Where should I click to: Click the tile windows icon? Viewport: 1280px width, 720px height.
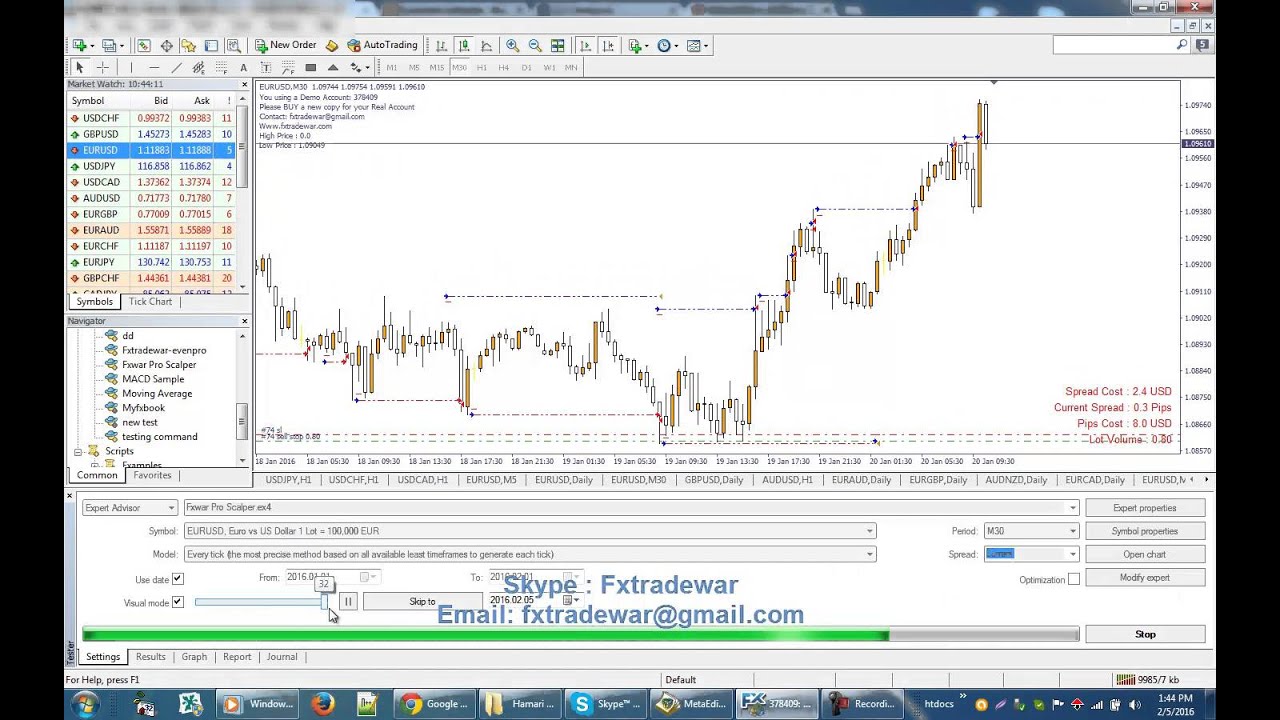pos(557,45)
